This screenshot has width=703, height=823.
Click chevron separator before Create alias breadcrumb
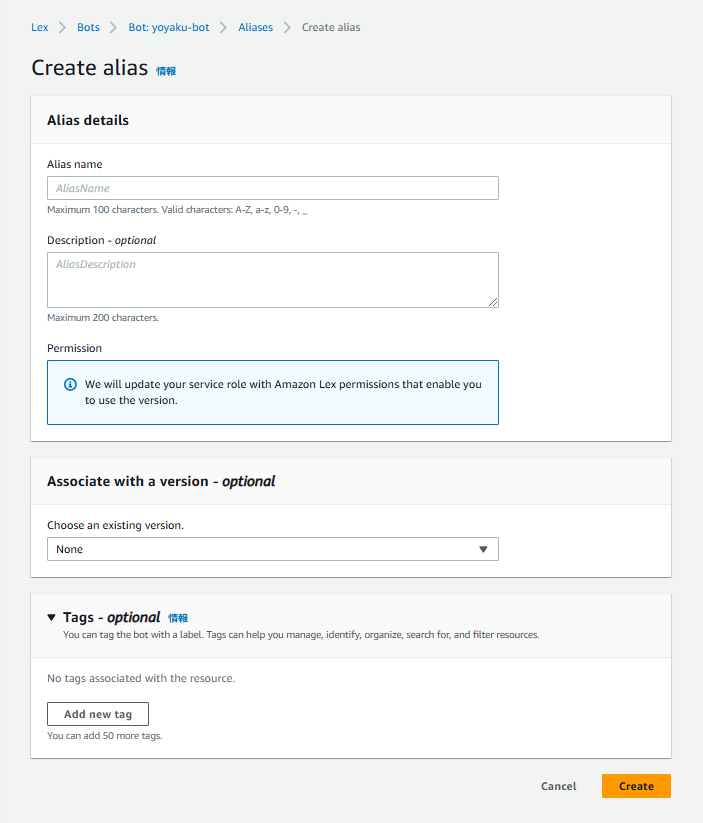click(288, 27)
